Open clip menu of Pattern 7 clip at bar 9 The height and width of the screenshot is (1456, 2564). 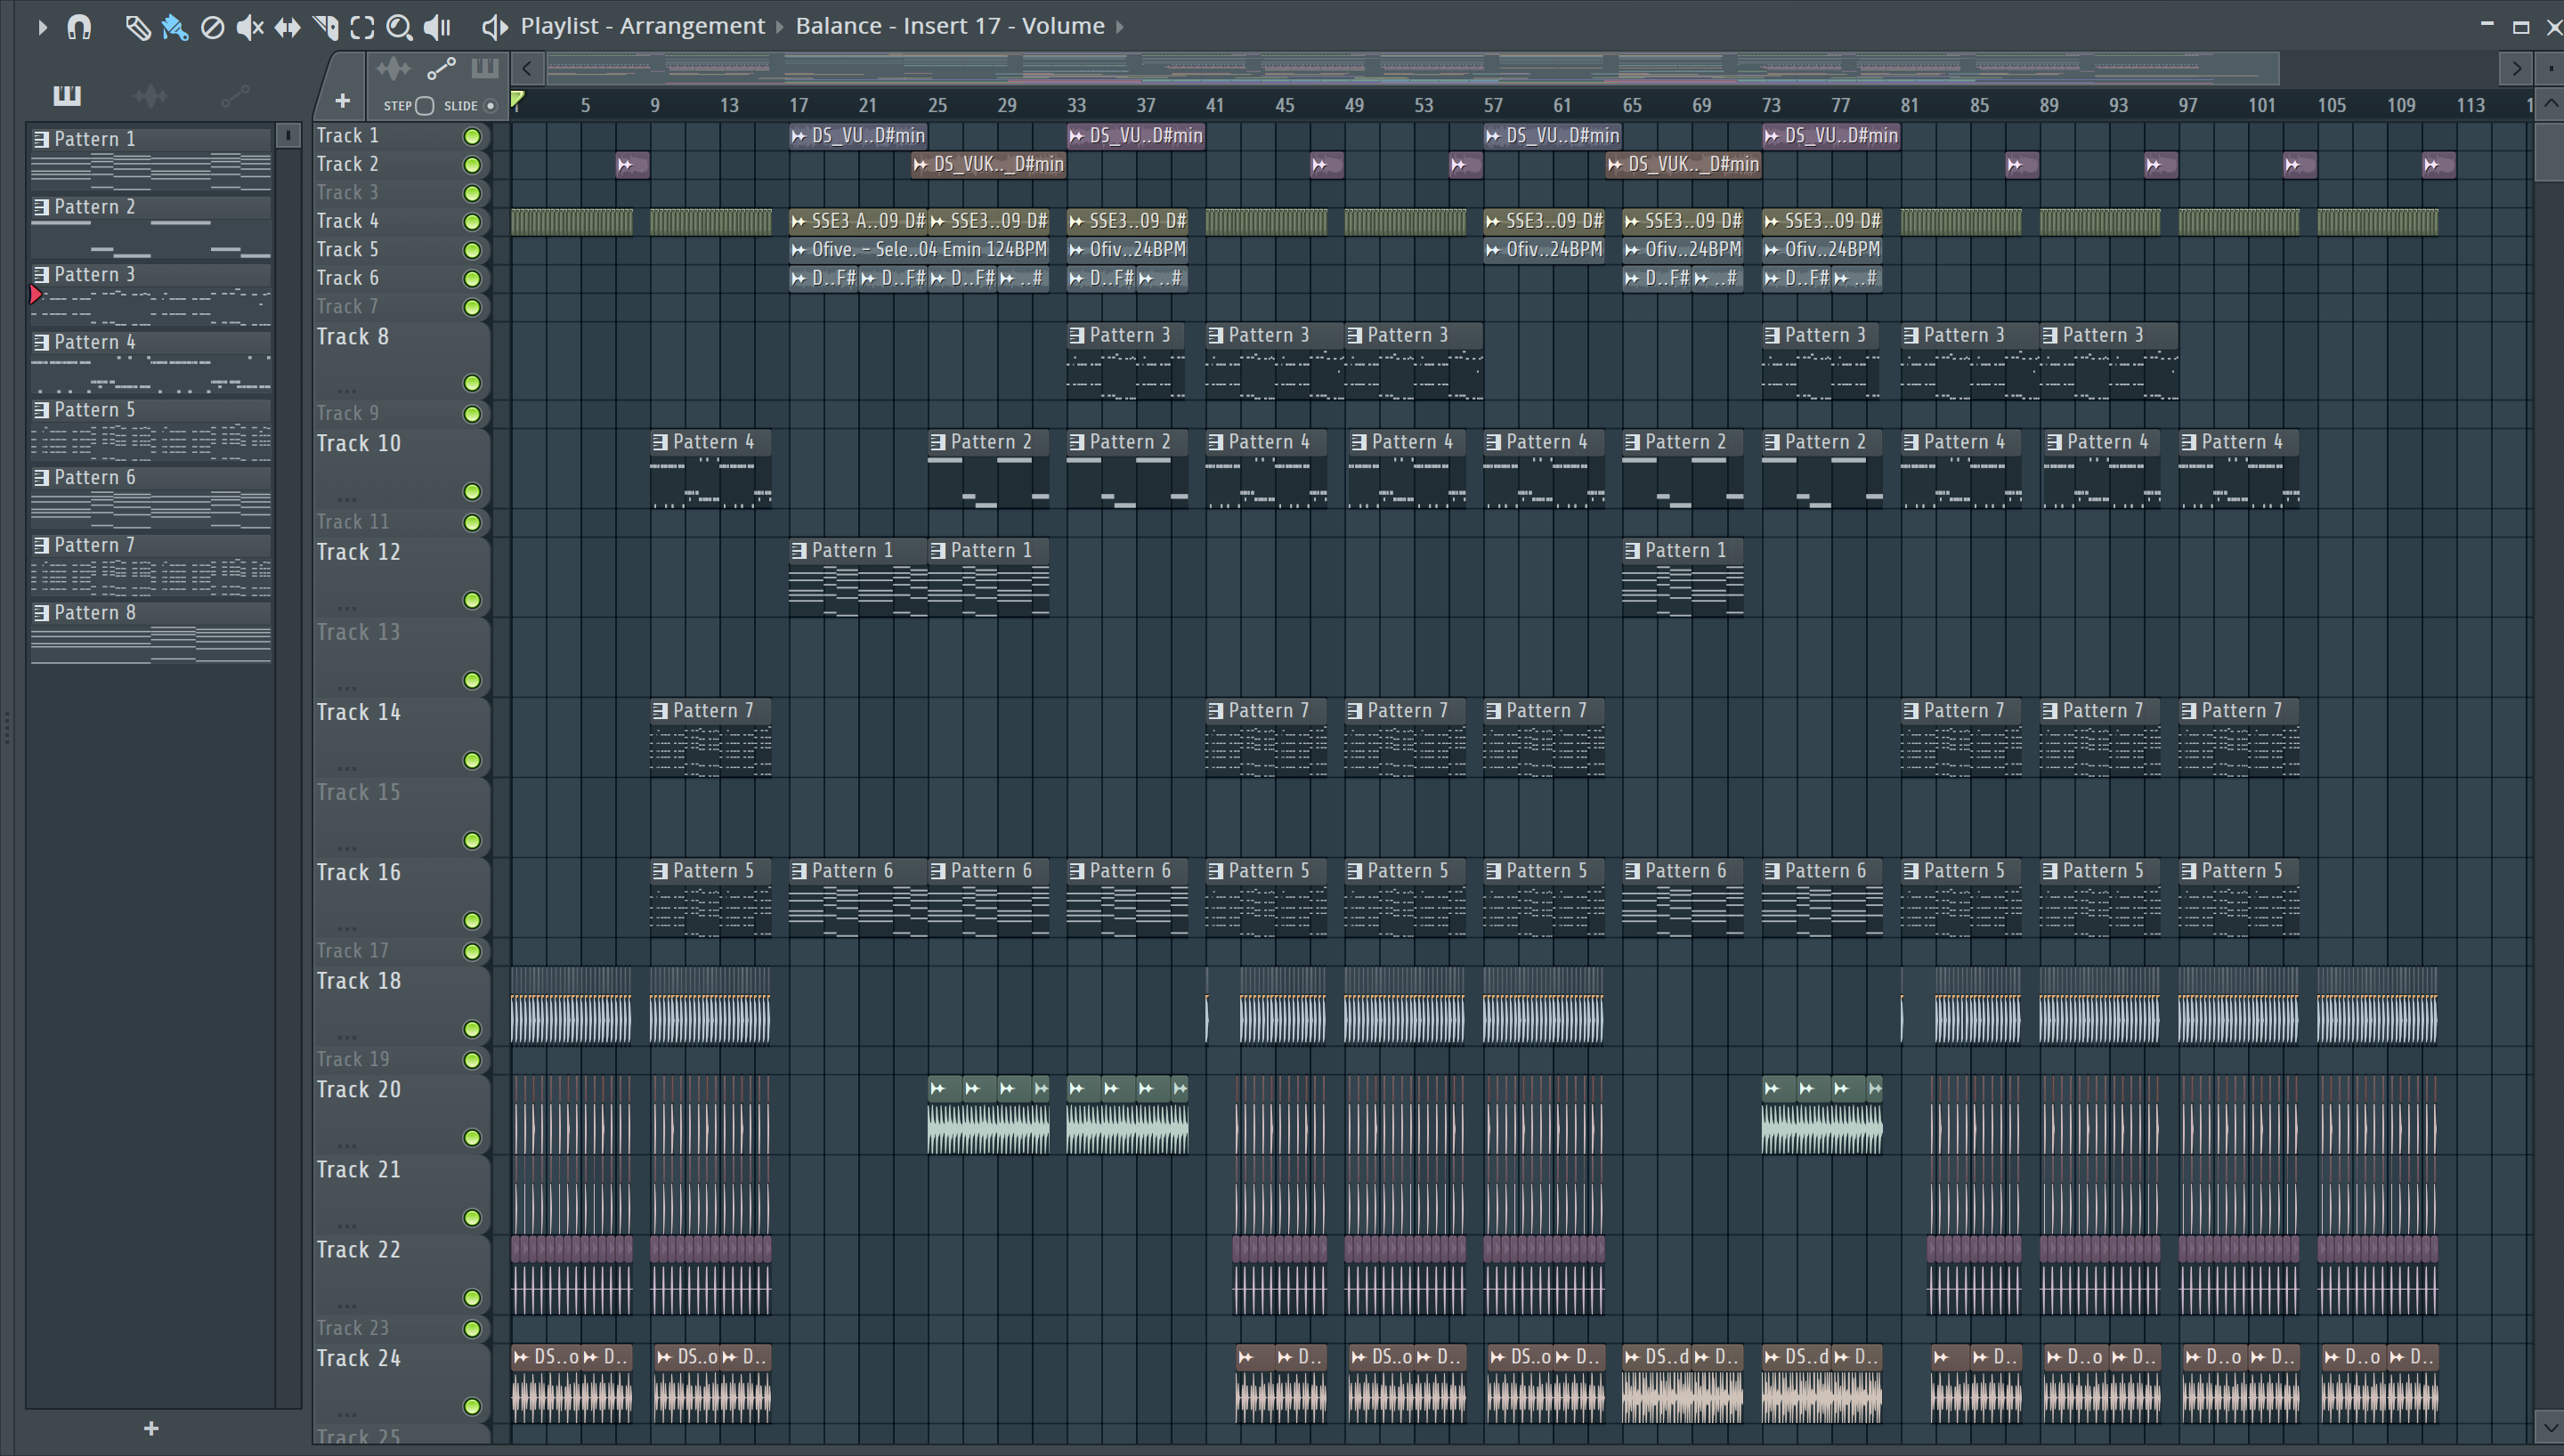tap(660, 711)
